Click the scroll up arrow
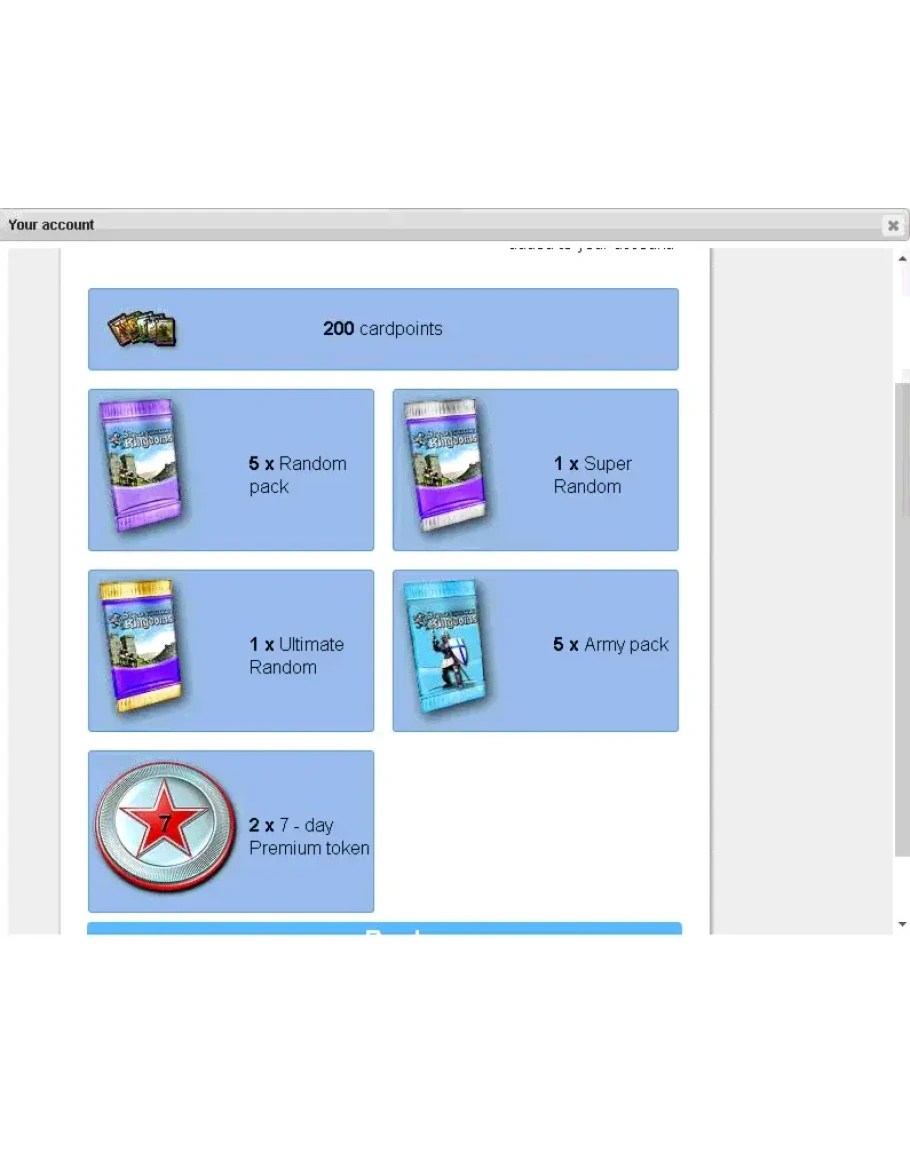 tap(902, 259)
